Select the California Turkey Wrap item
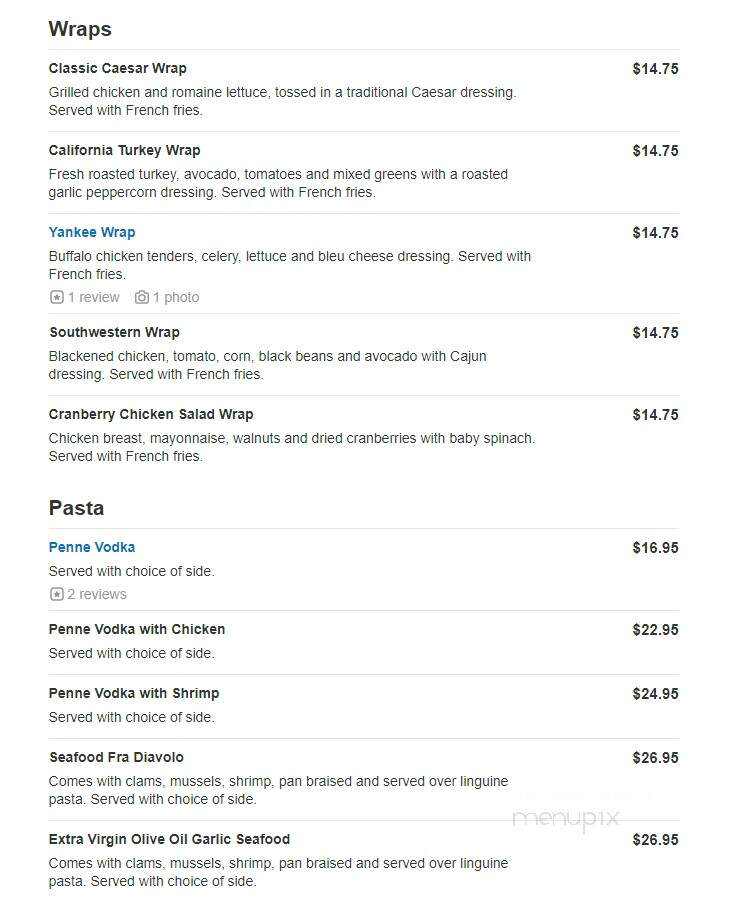The width and height of the screenshot is (745, 901). (125, 151)
